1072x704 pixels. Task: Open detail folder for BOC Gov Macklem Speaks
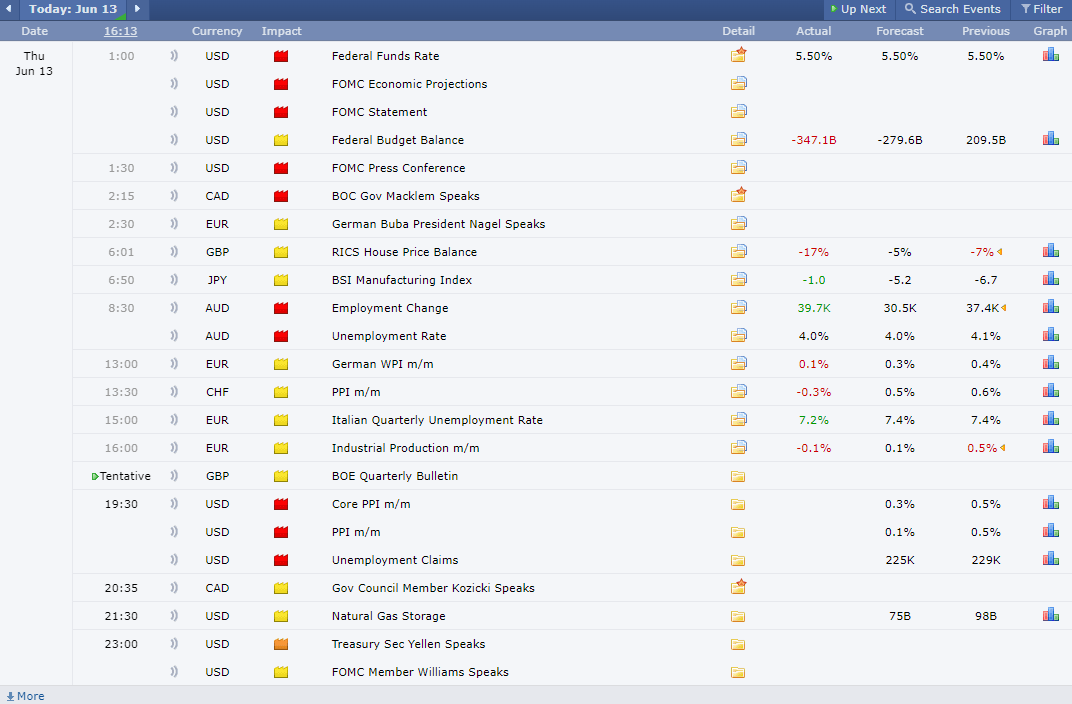(x=738, y=195)
